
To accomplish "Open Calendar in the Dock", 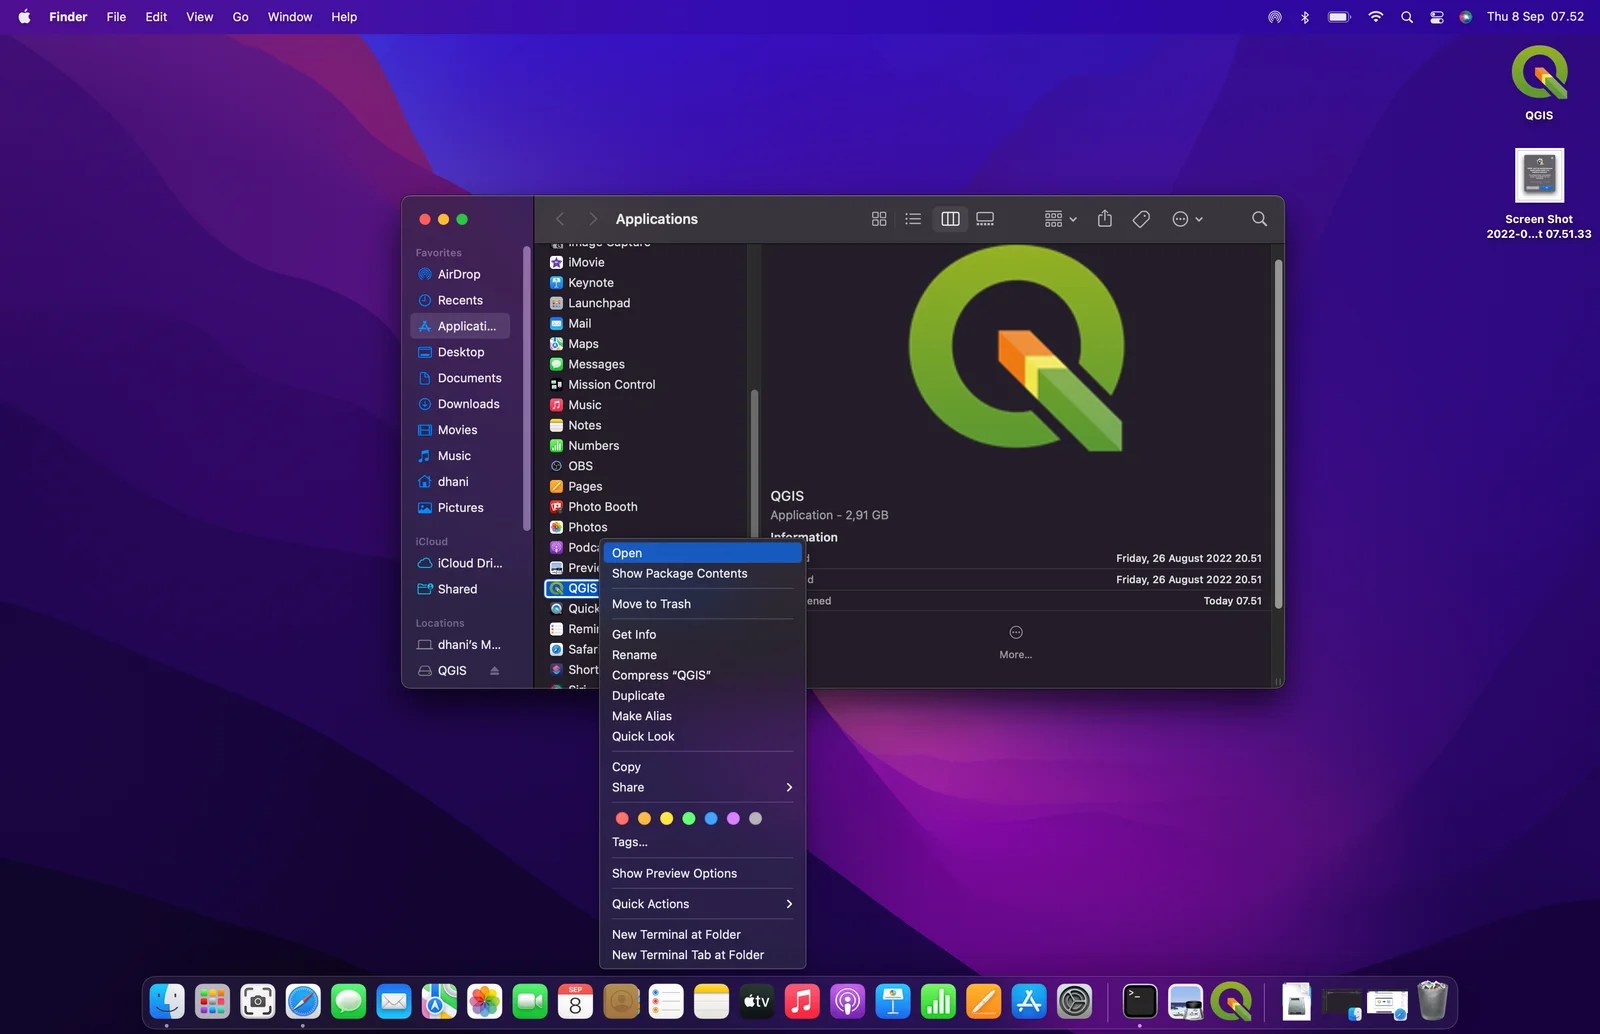I will [x=575, y=1001].
